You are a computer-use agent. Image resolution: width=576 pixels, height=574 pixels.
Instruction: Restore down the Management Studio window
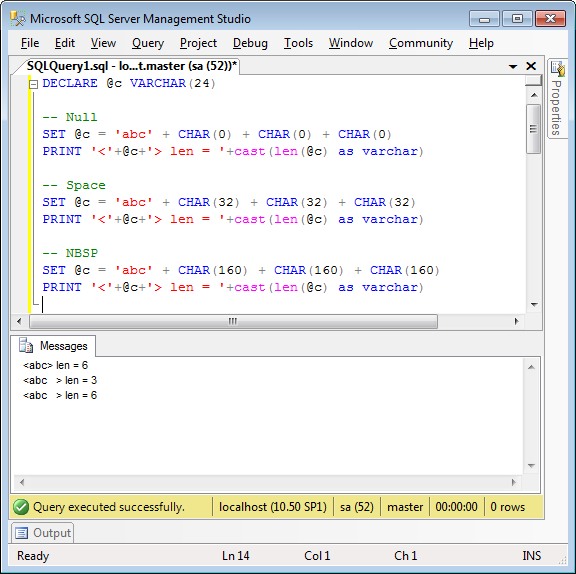tap(517, 19)
